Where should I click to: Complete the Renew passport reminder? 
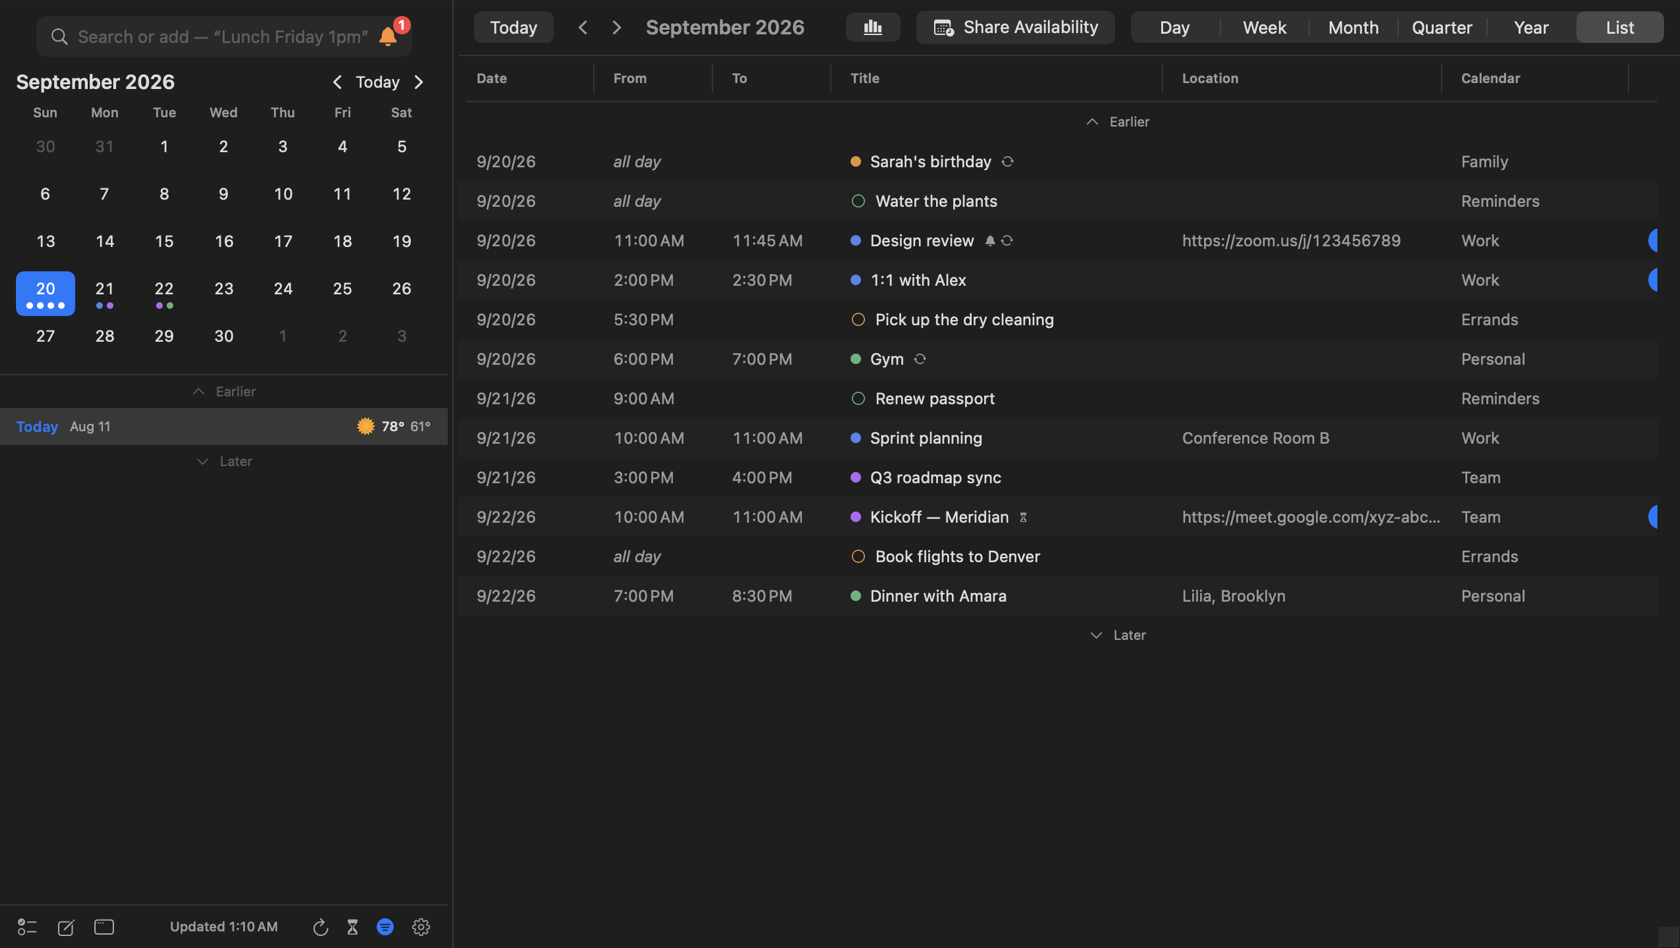(858, 398)
